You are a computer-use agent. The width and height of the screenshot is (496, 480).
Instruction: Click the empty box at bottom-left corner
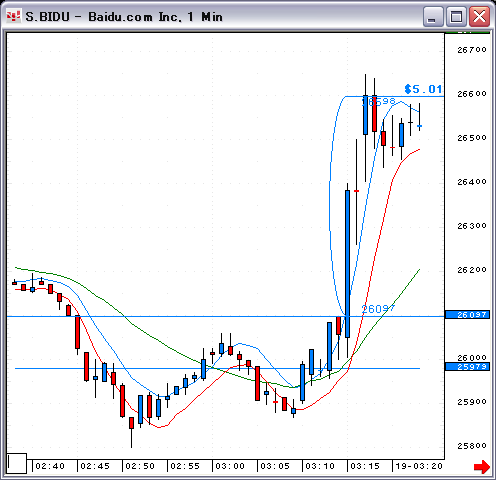coord(17,463)
